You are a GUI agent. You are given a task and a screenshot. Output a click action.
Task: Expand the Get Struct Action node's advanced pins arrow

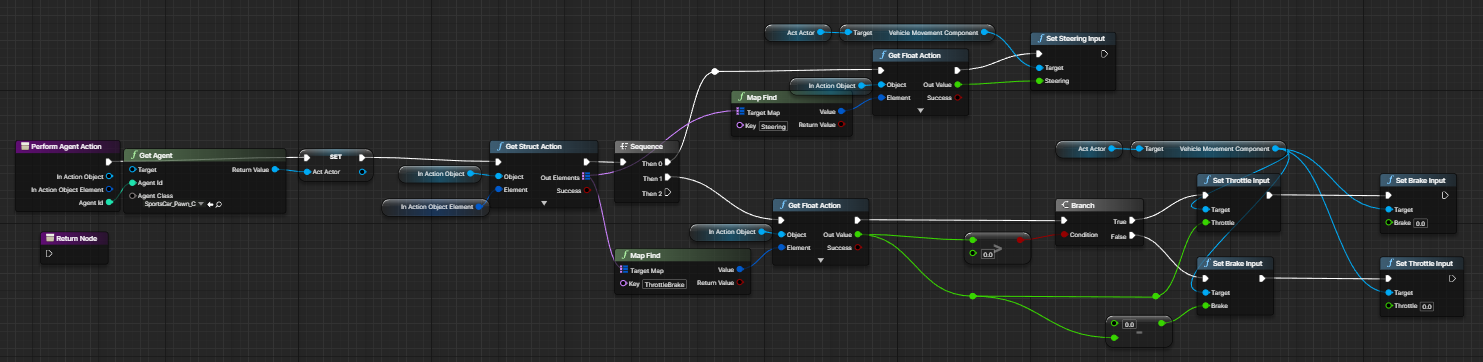click(x=545, y=203)
